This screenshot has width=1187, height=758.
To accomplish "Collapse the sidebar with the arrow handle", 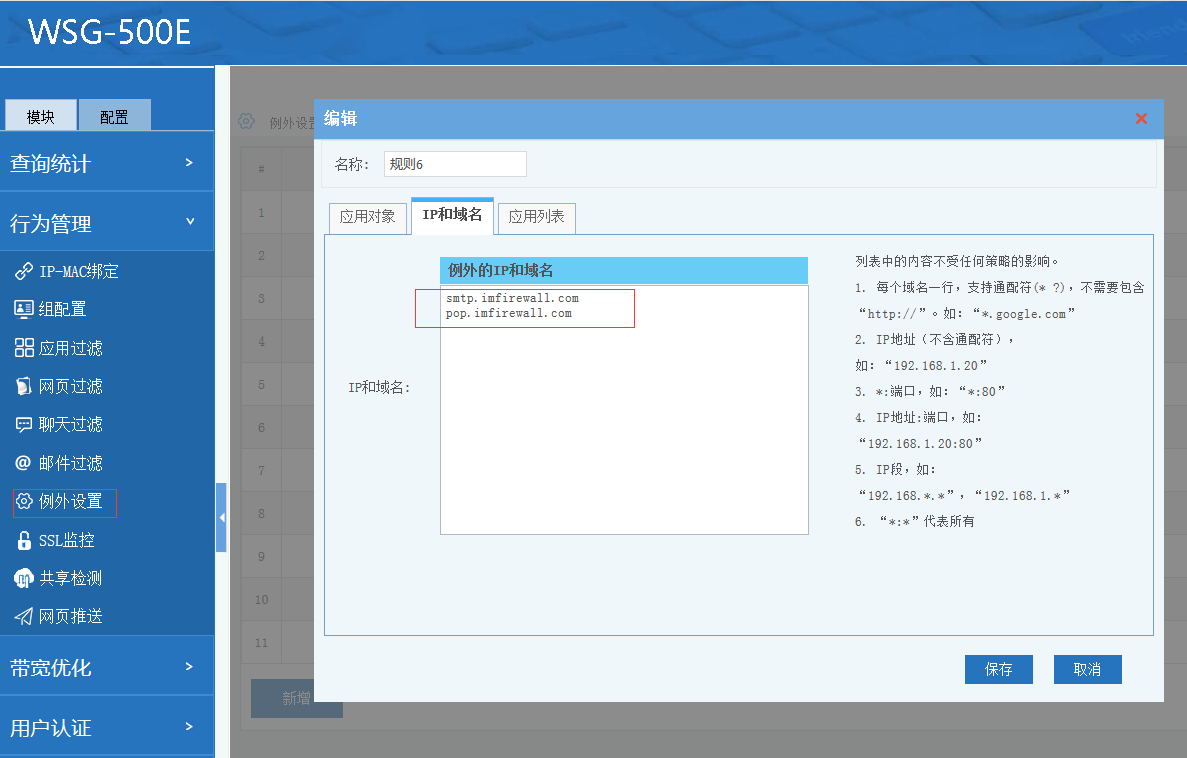I will pyautogui.click(x=221, y=517).
